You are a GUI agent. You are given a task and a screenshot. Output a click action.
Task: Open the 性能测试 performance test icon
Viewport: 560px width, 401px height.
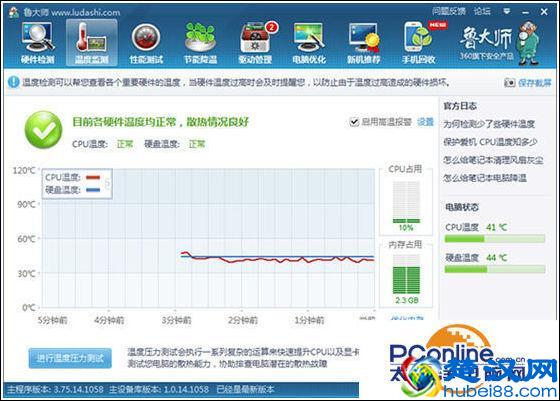click(146, 43)
